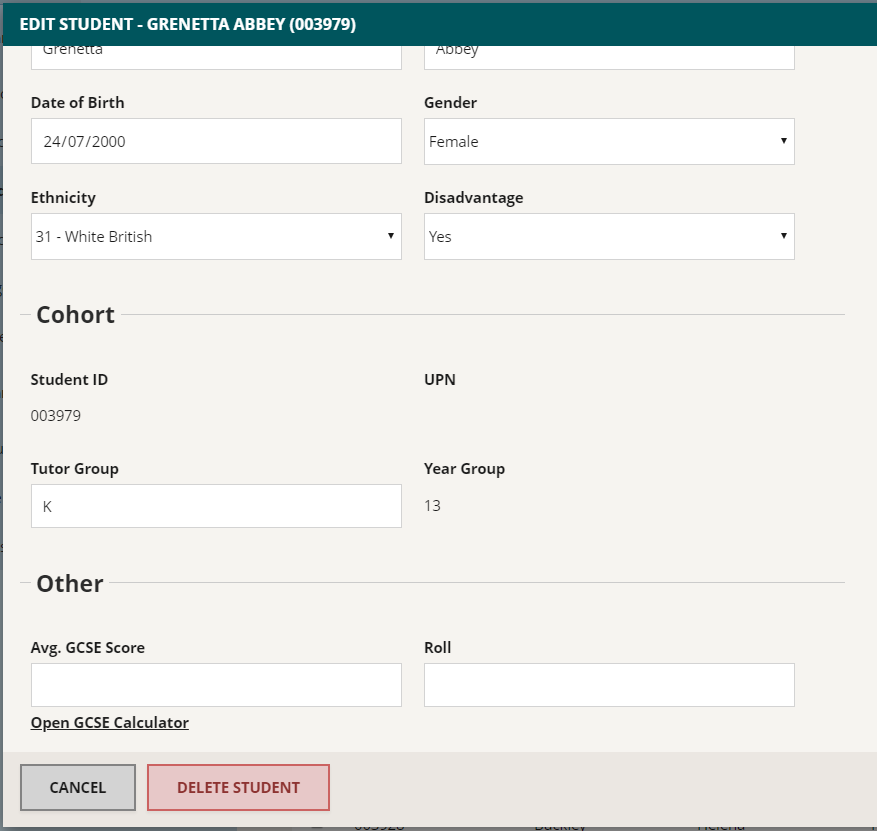Open the Gender dropdown
The image size is (877, 831).
(x=609, y=141)
